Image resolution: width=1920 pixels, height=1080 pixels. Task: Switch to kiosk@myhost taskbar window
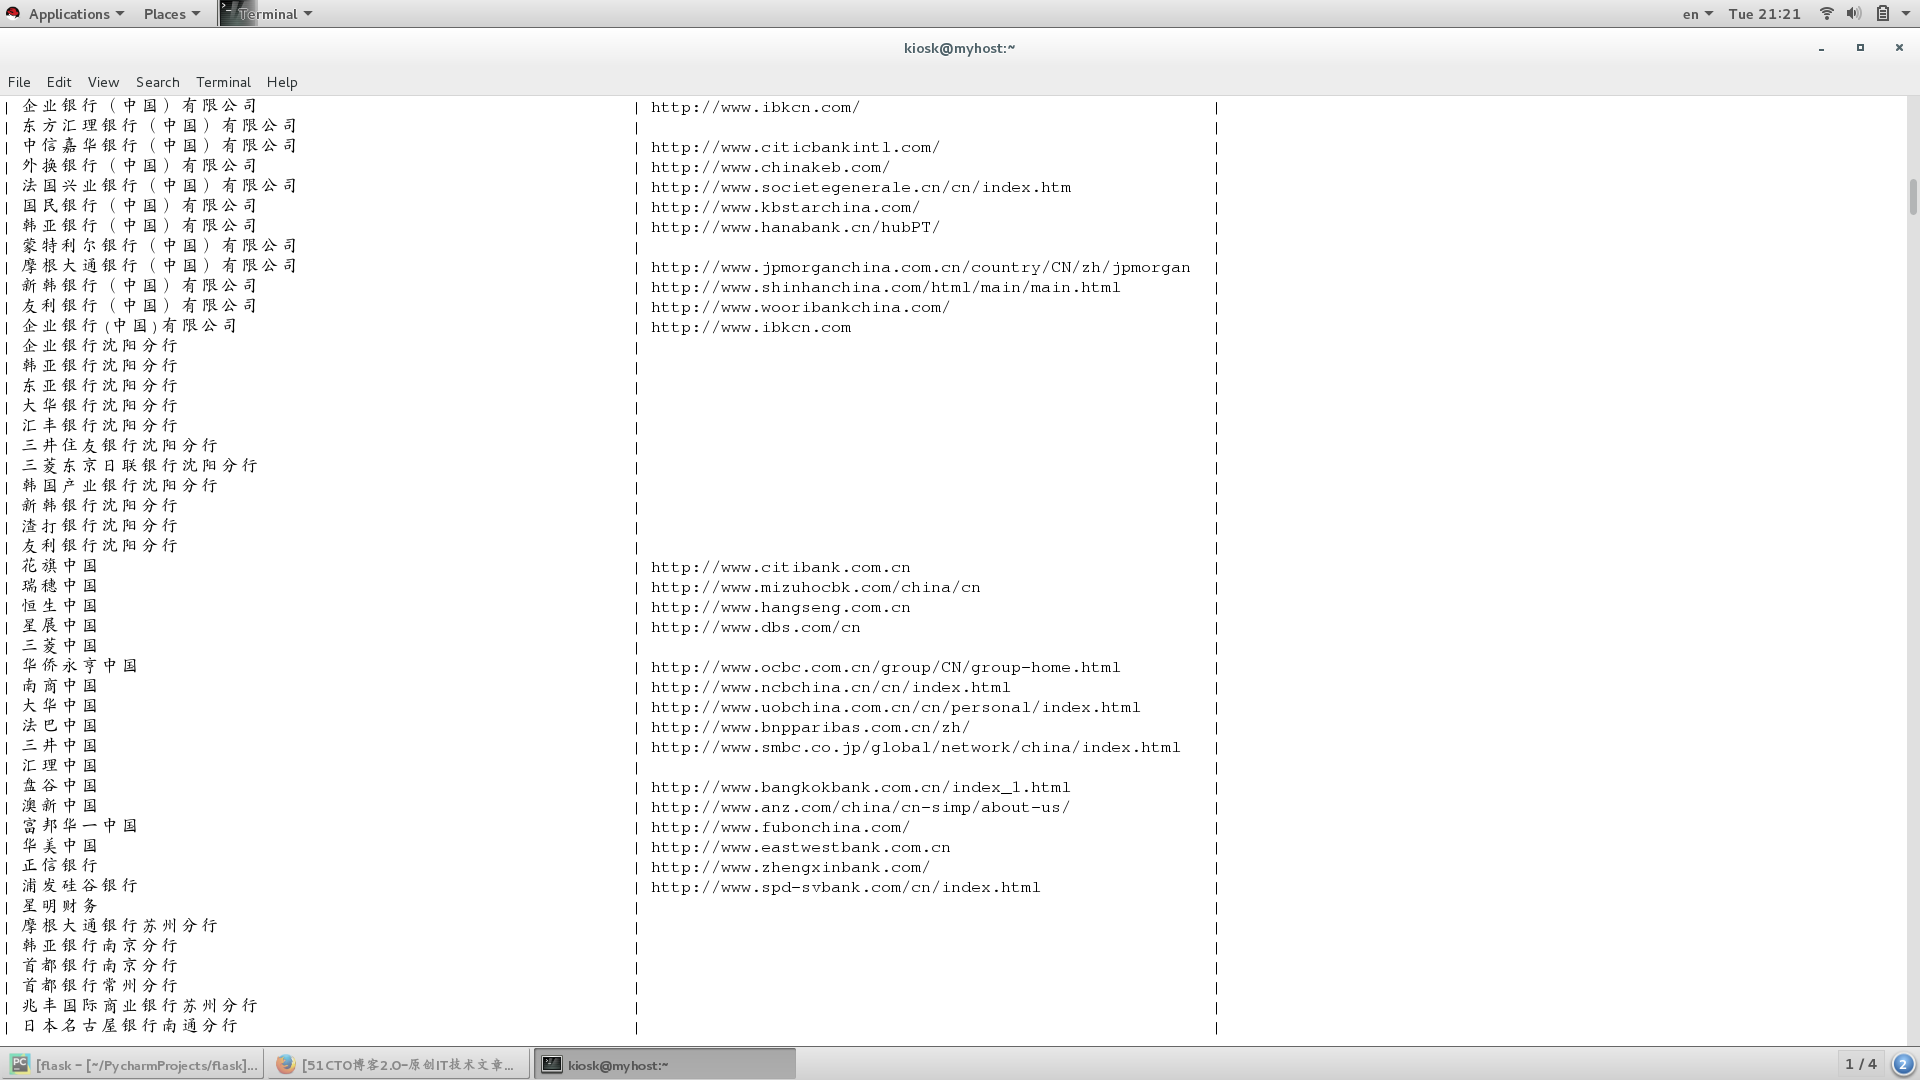(664, 1065)
